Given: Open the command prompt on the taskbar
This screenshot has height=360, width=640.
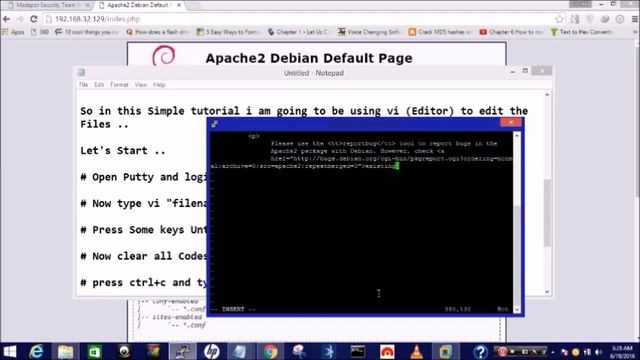Looking at the screenshot, I should point(358,351).
